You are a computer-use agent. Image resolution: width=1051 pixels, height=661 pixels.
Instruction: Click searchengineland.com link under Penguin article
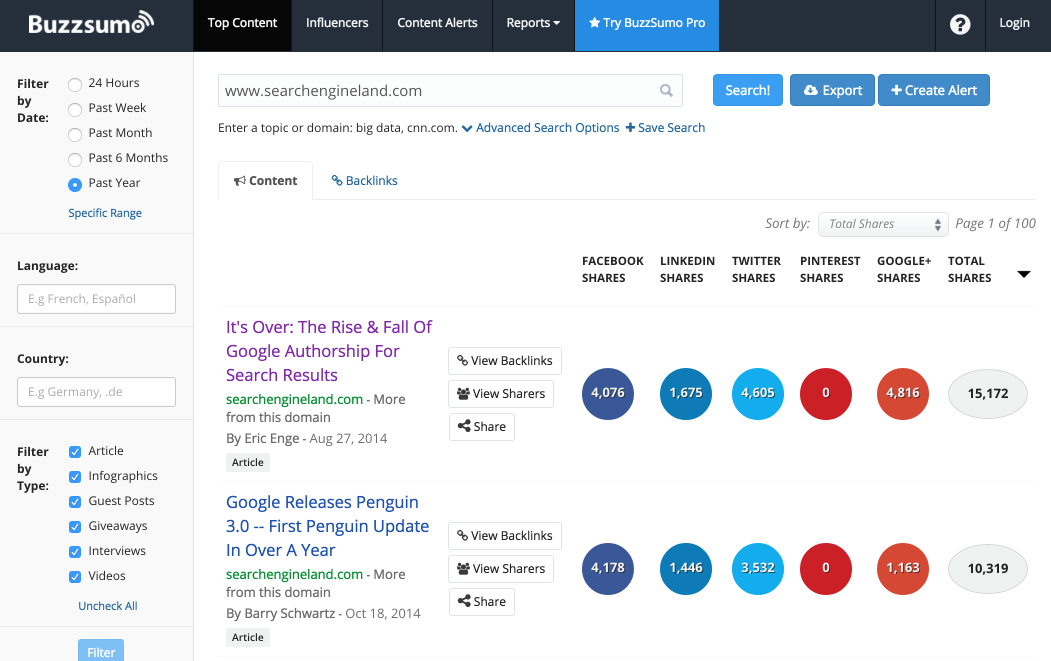coord(294,575)
